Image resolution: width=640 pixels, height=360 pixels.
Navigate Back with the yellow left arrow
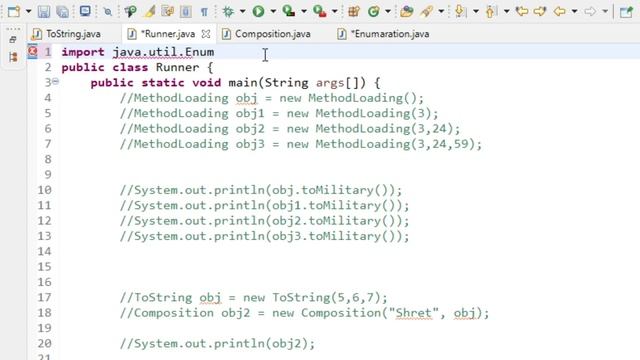point(559,11)
